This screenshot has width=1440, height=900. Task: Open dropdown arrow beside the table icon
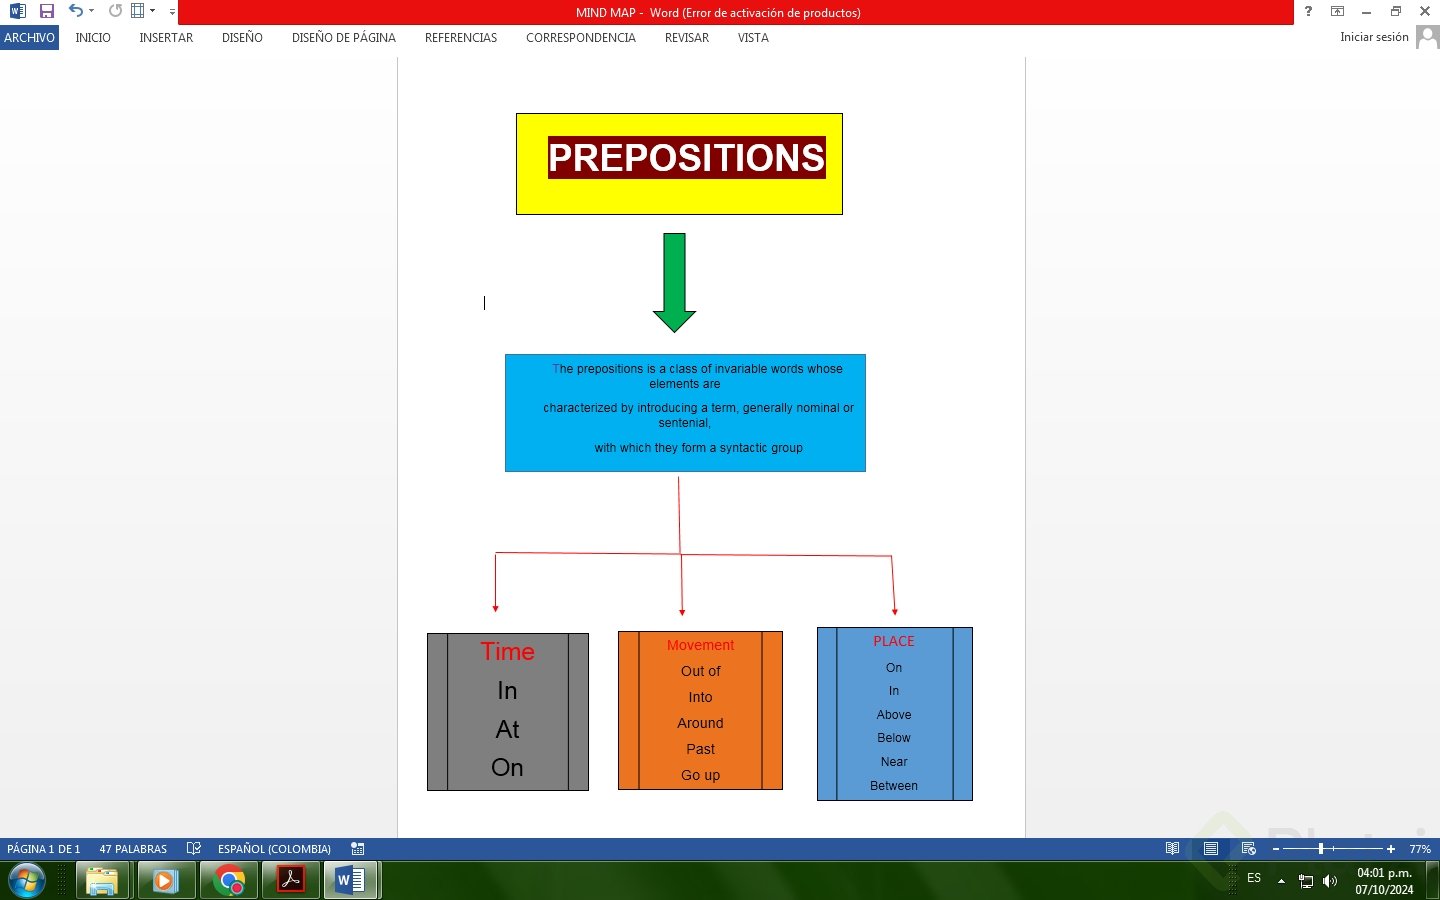pos(152,11)
